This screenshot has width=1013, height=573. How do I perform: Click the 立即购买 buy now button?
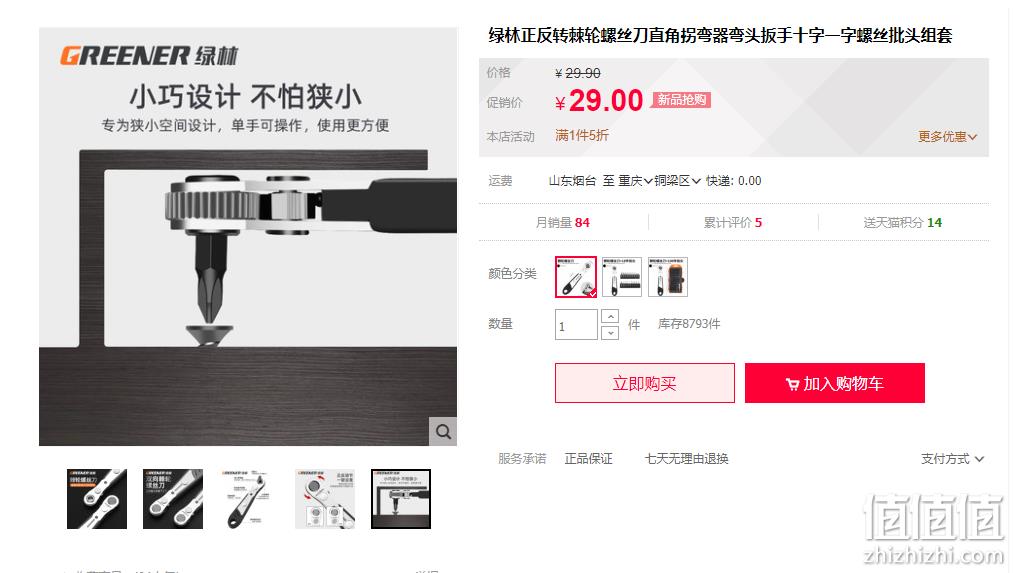(645, 383)
